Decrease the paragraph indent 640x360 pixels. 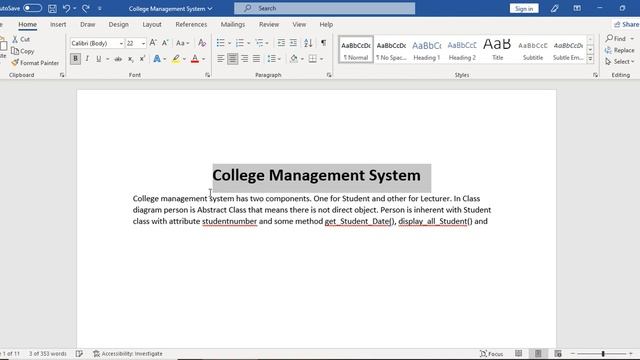281,43
